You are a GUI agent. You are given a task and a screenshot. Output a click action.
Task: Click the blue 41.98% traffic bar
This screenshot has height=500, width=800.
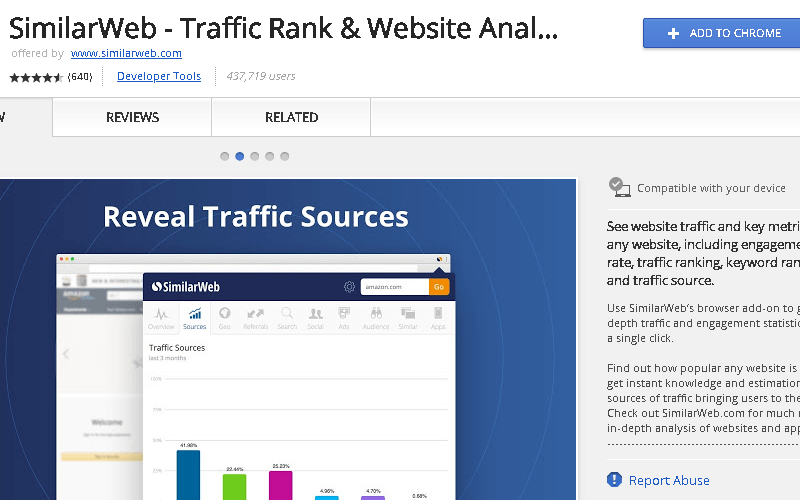188,475
